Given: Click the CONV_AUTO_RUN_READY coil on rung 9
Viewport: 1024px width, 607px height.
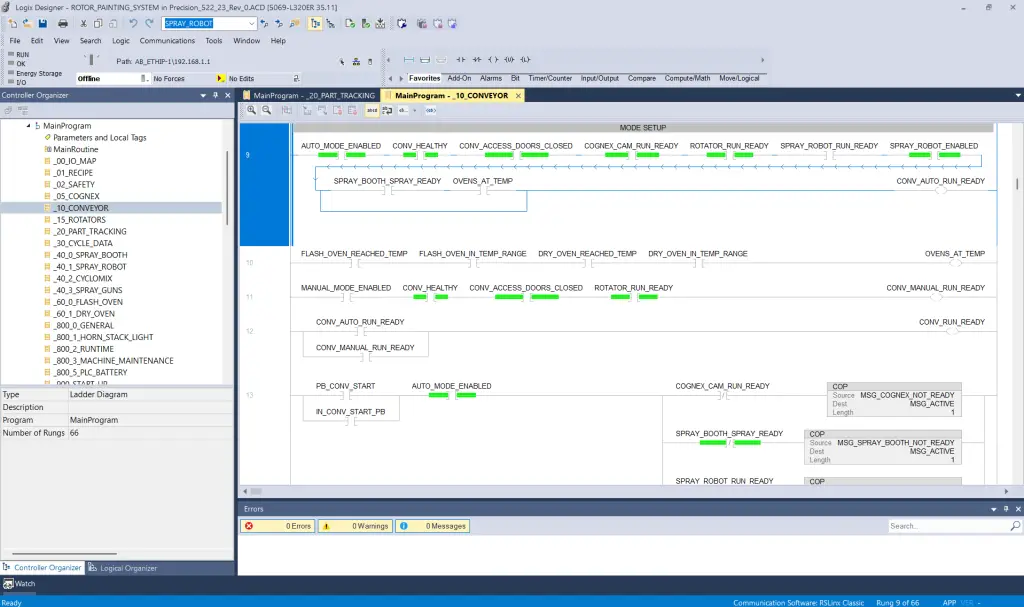Looking at the screenshot, I should tap(940, 190).
